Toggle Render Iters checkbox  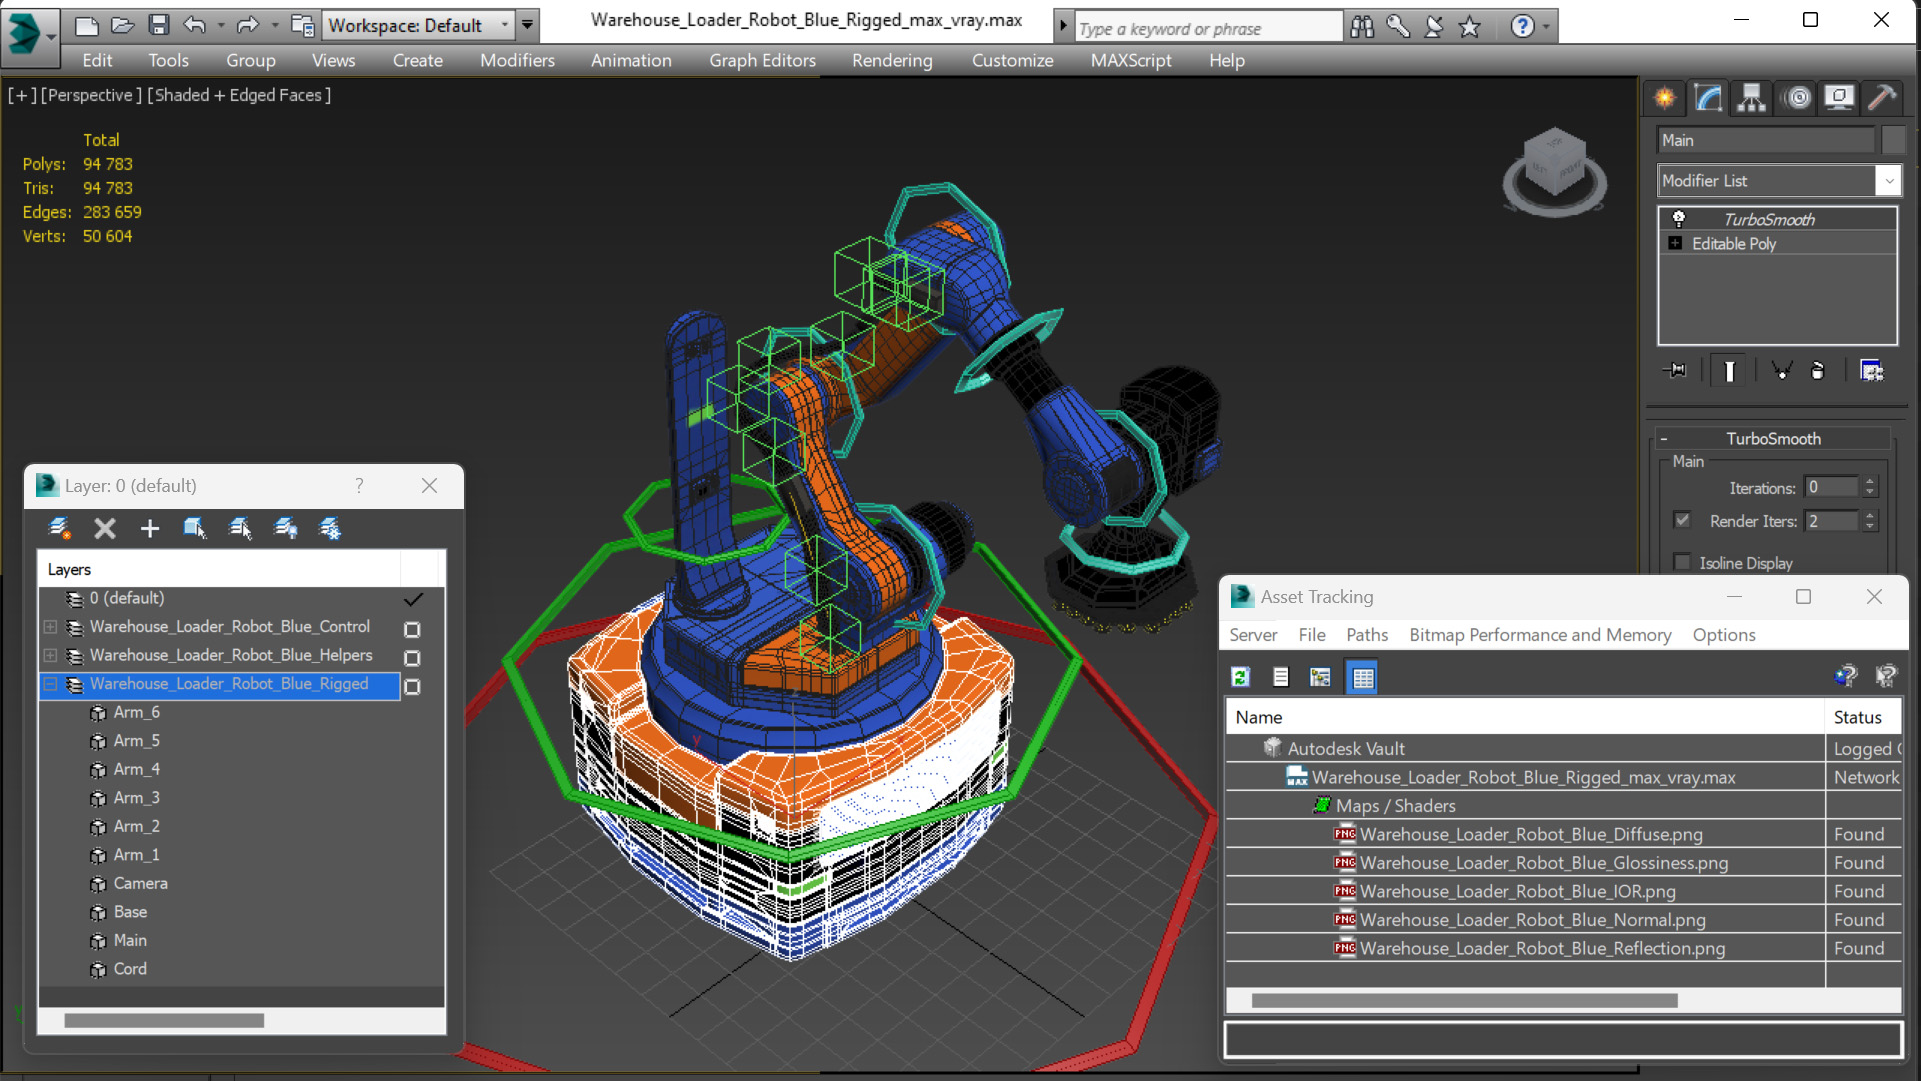point(1682,520)
